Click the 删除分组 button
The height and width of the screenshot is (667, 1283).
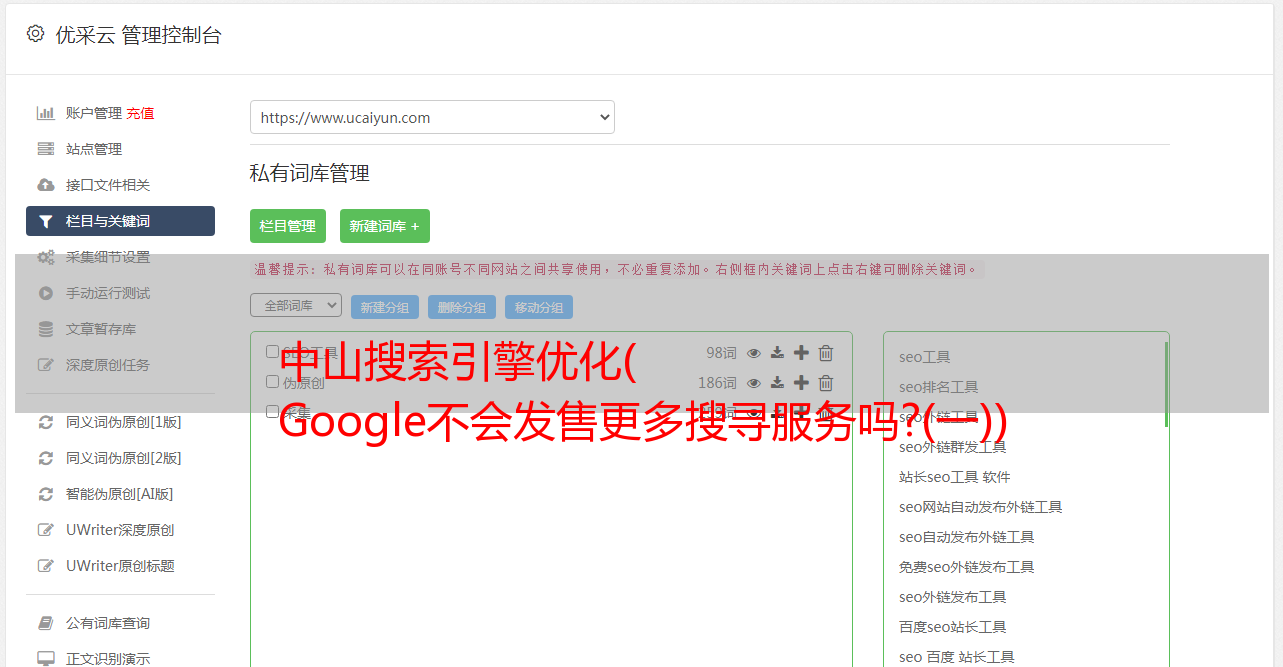coord(462,307)
